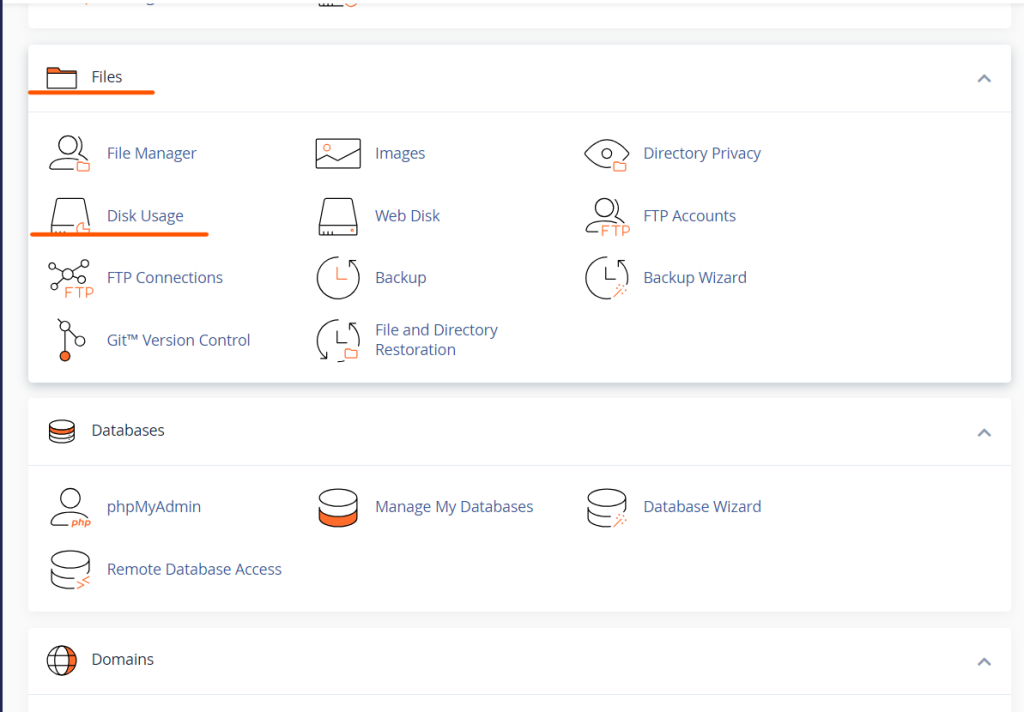This screenshot has height=712, width=1024.
Task: Launch the Backup Wizard link
Action: (695, 278)
